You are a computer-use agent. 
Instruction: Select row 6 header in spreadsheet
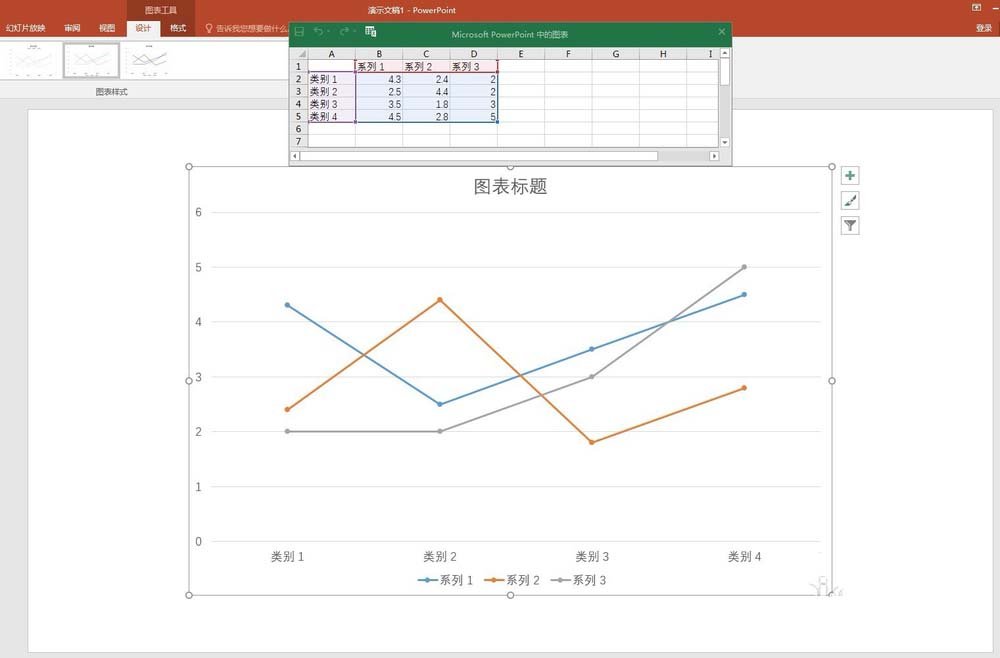coord(298,129)
